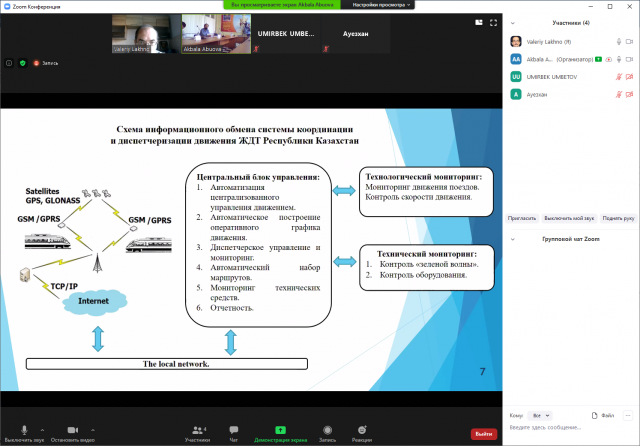Click the green Share Screen button

(280, 433)
